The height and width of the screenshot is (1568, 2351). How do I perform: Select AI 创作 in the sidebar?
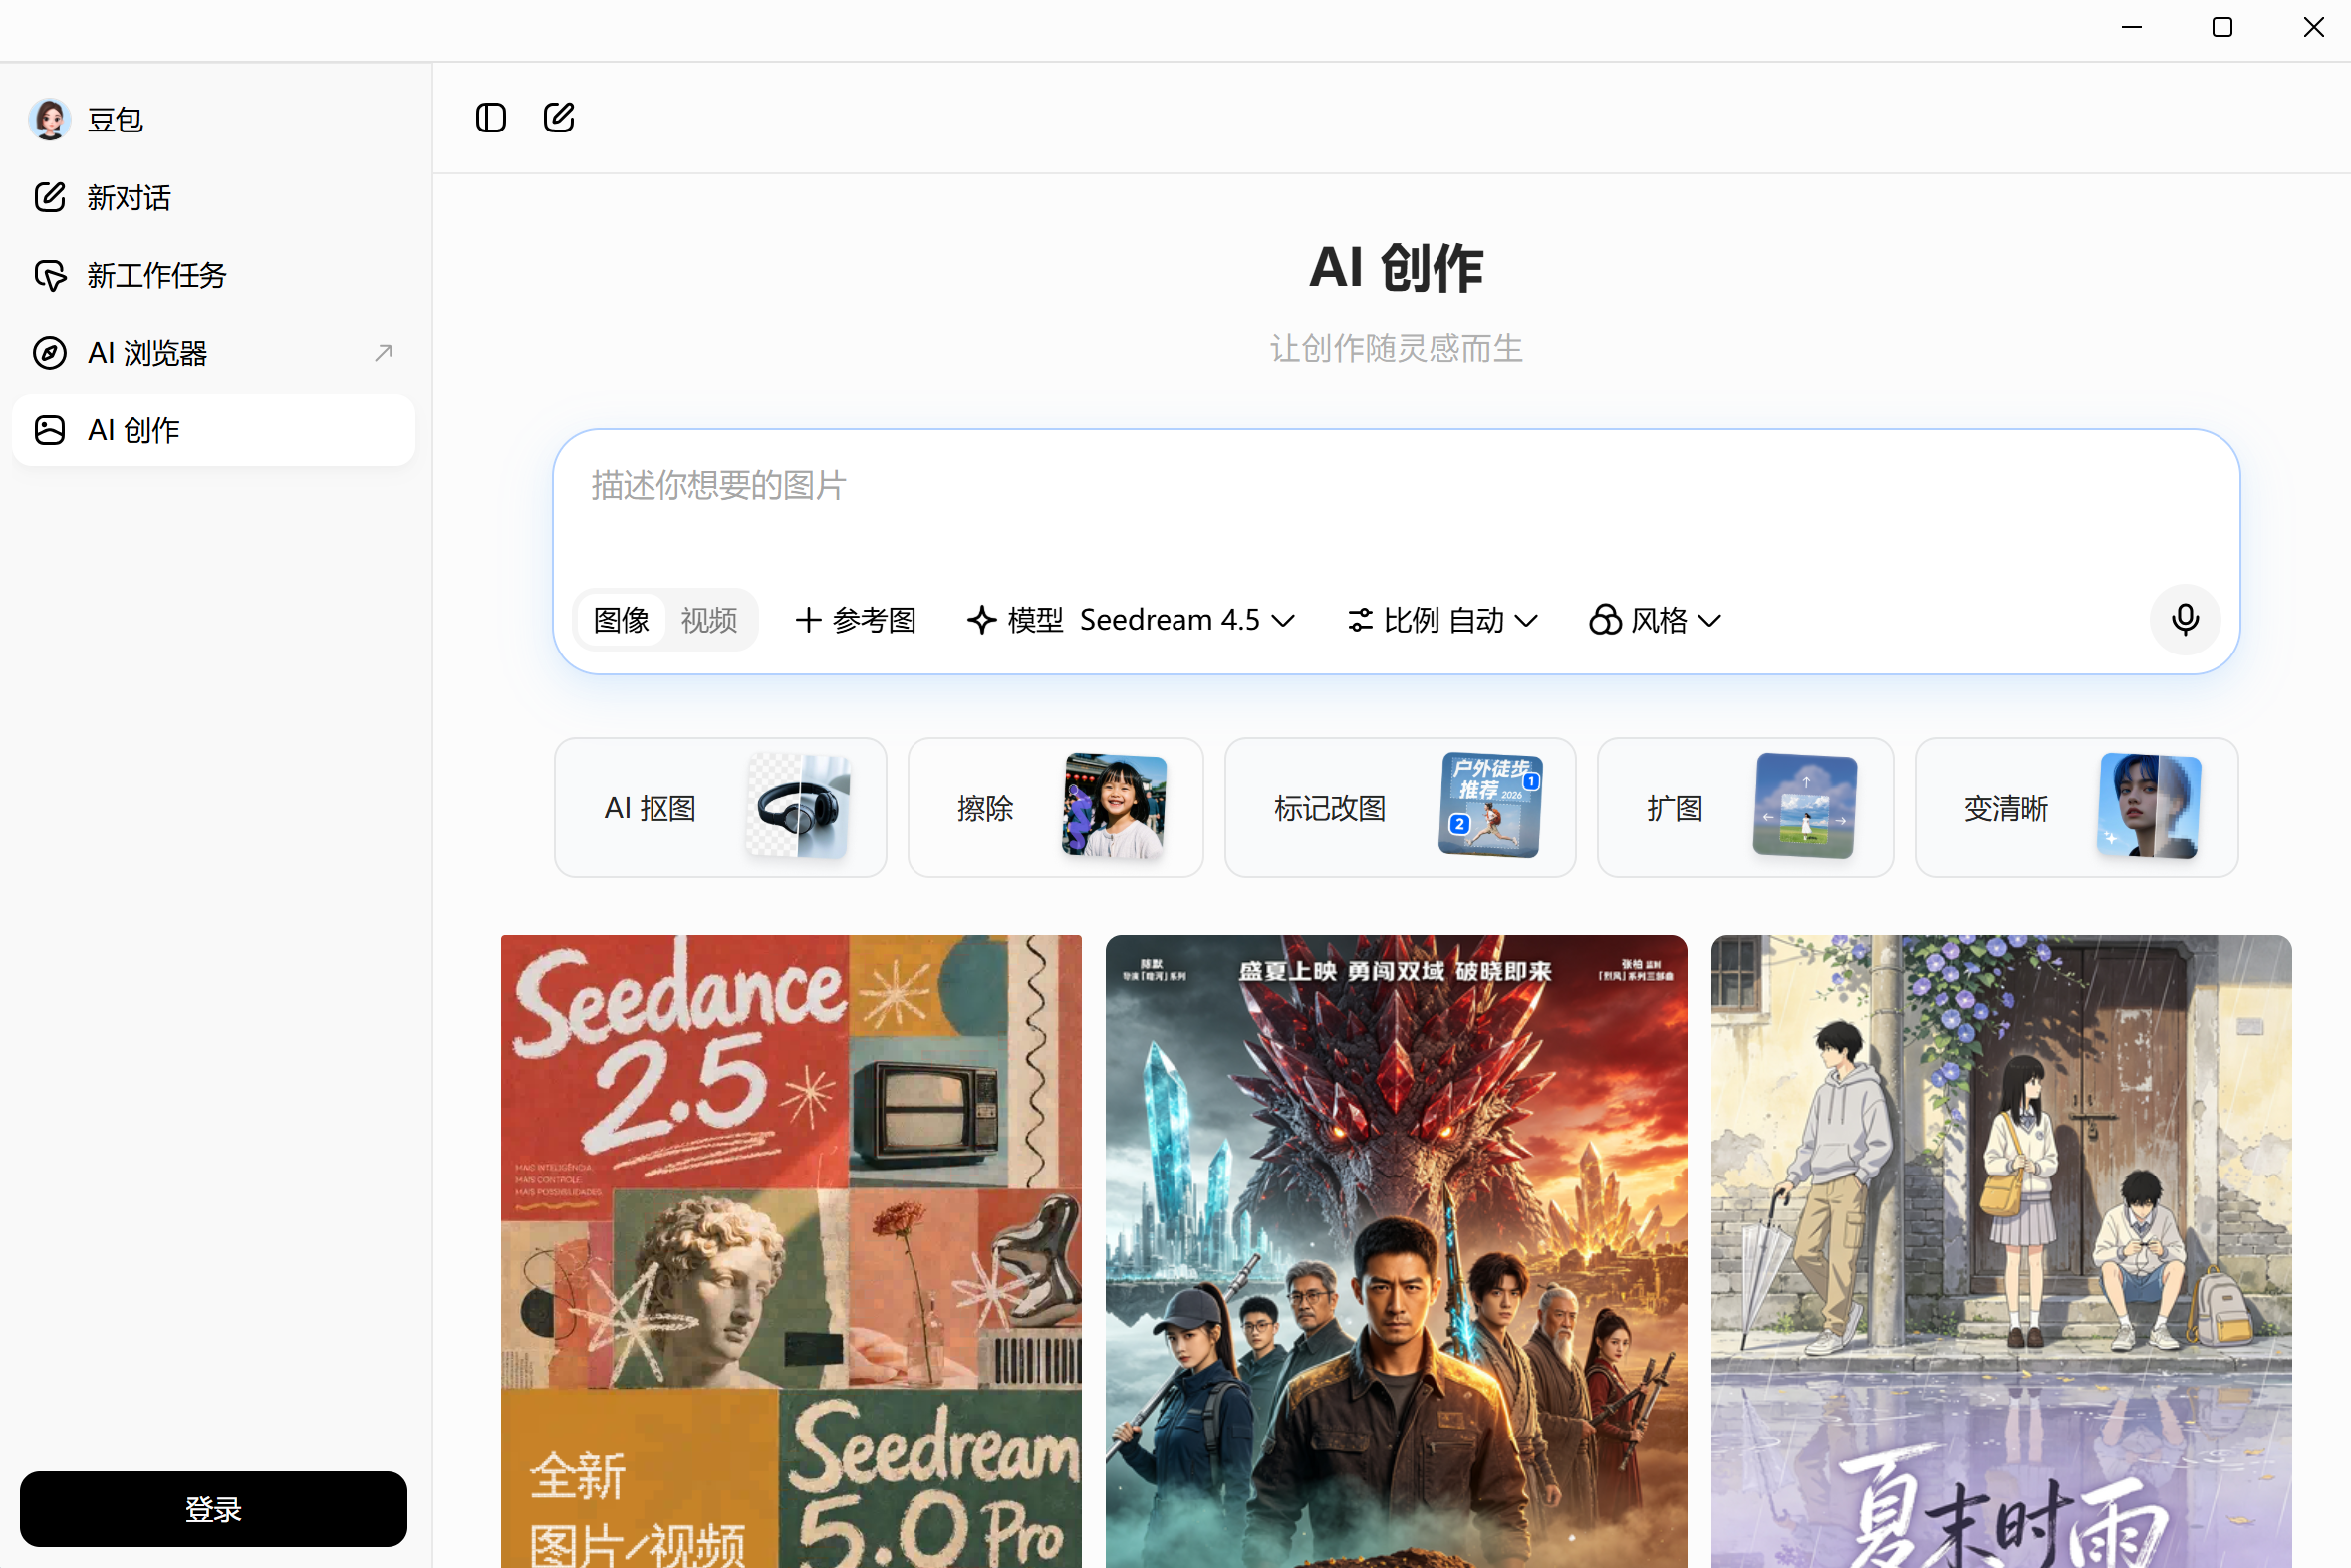[x=213, y=430]
